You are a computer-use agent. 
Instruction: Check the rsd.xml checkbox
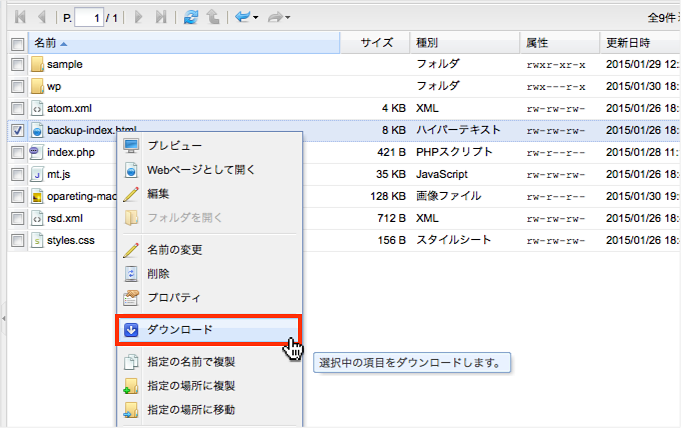[x=17, y=218]
